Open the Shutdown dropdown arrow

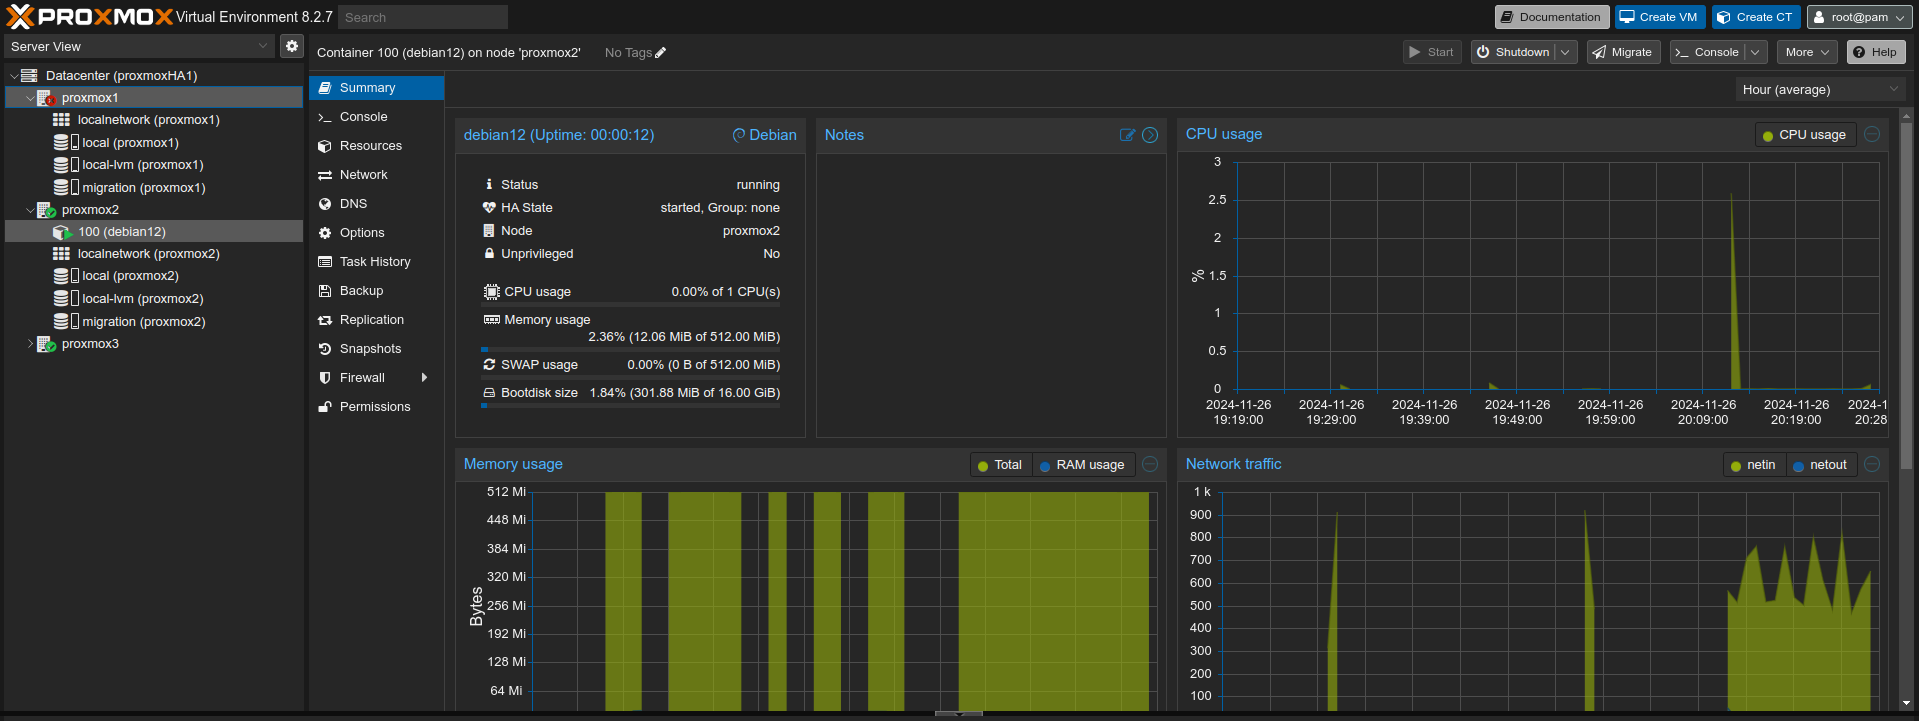pos(1565,52)
